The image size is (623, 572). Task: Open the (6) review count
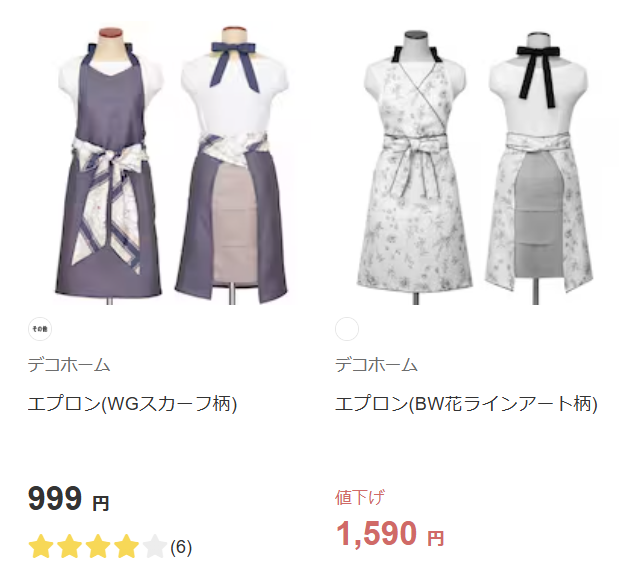[x=181, y=547]
